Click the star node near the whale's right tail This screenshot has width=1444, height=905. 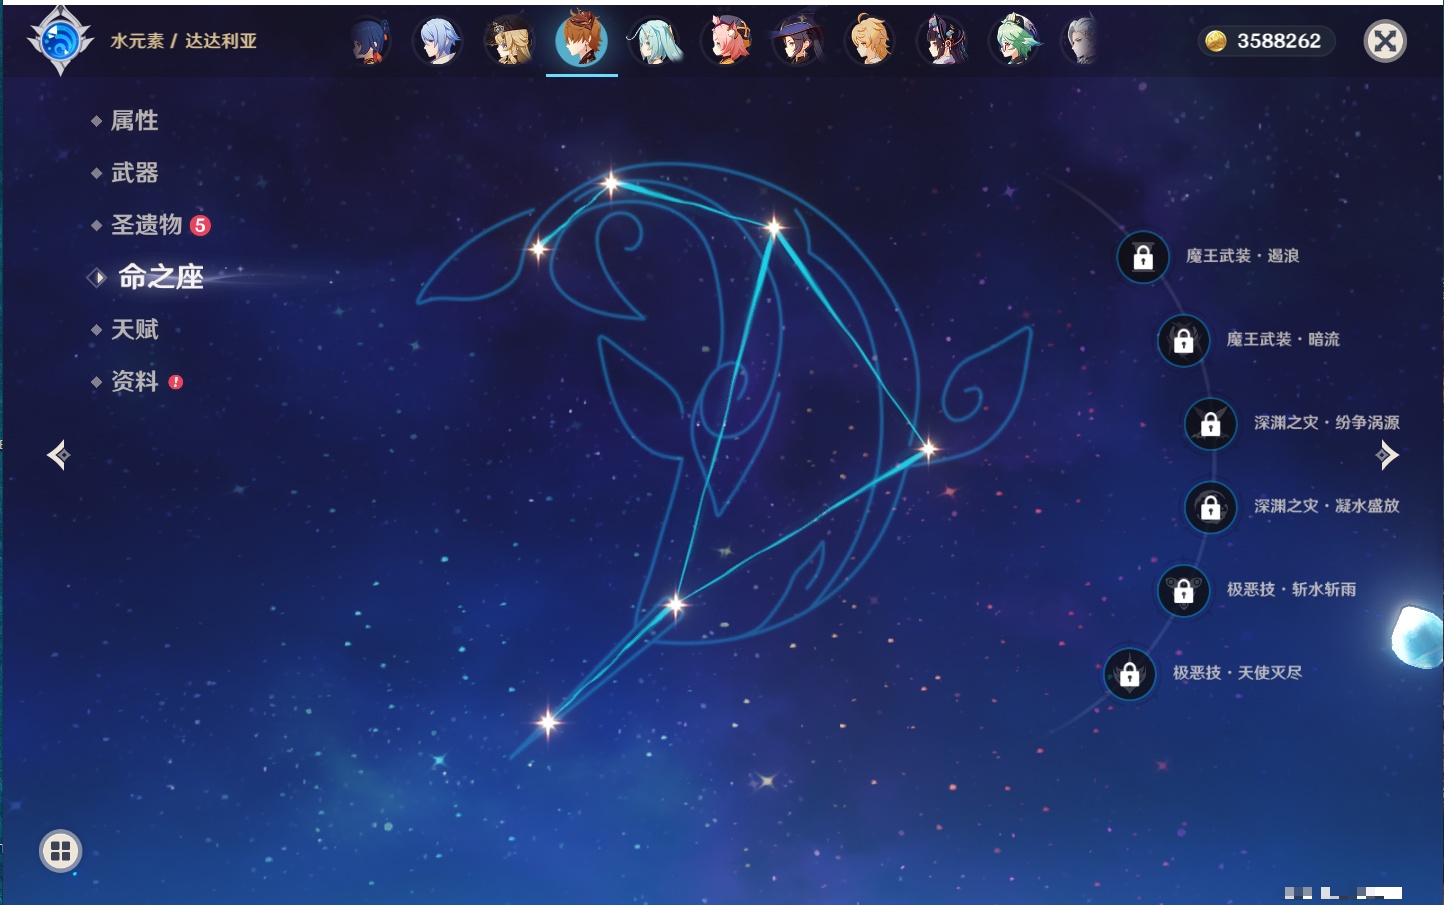click(928, 448)
